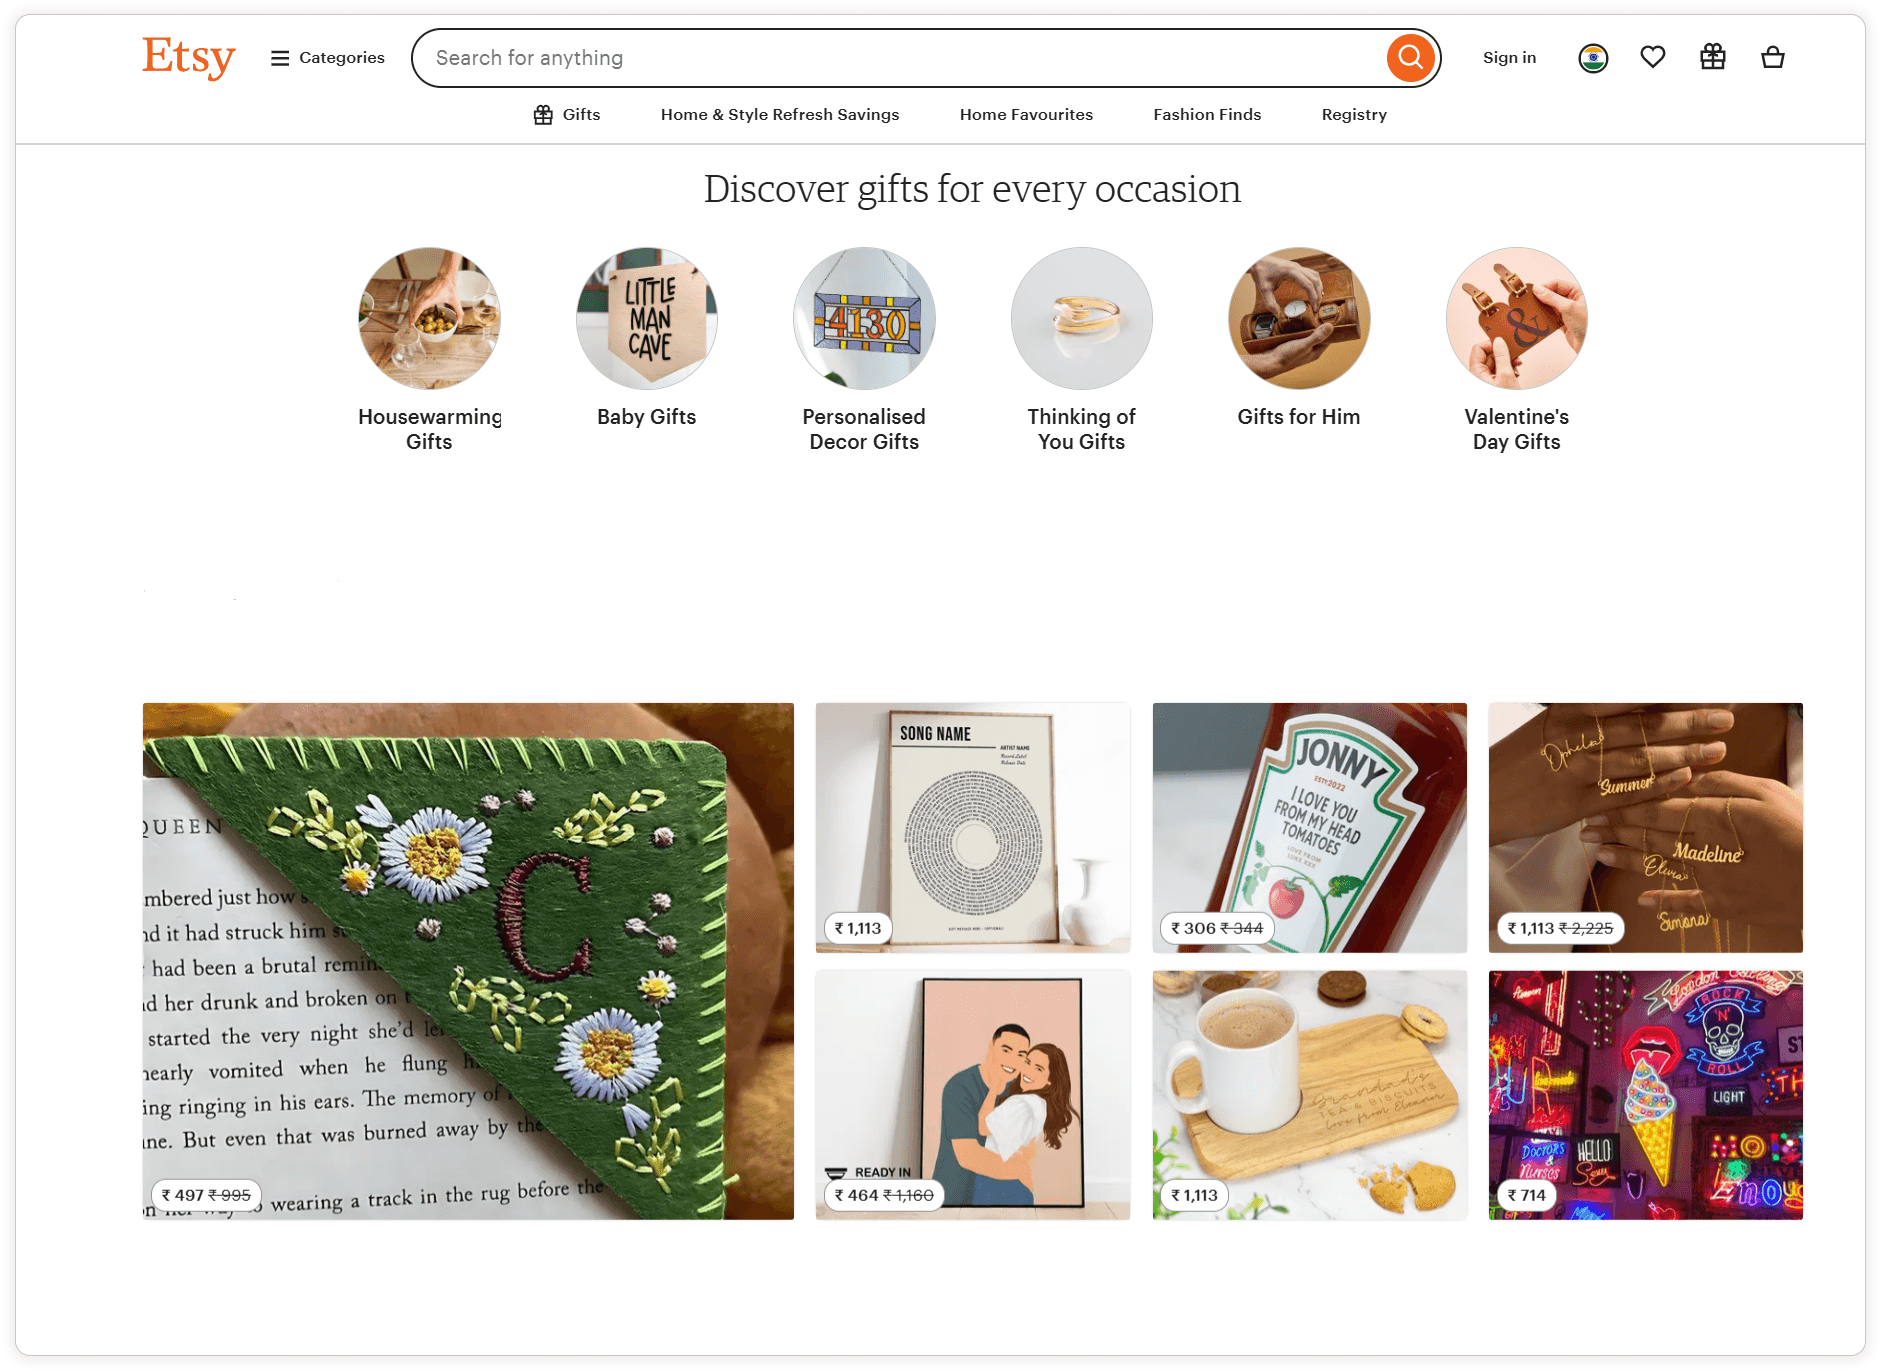Click the Sign in button
The height and width of the screenshot is (1372, 1881).
pos(1509,58)
